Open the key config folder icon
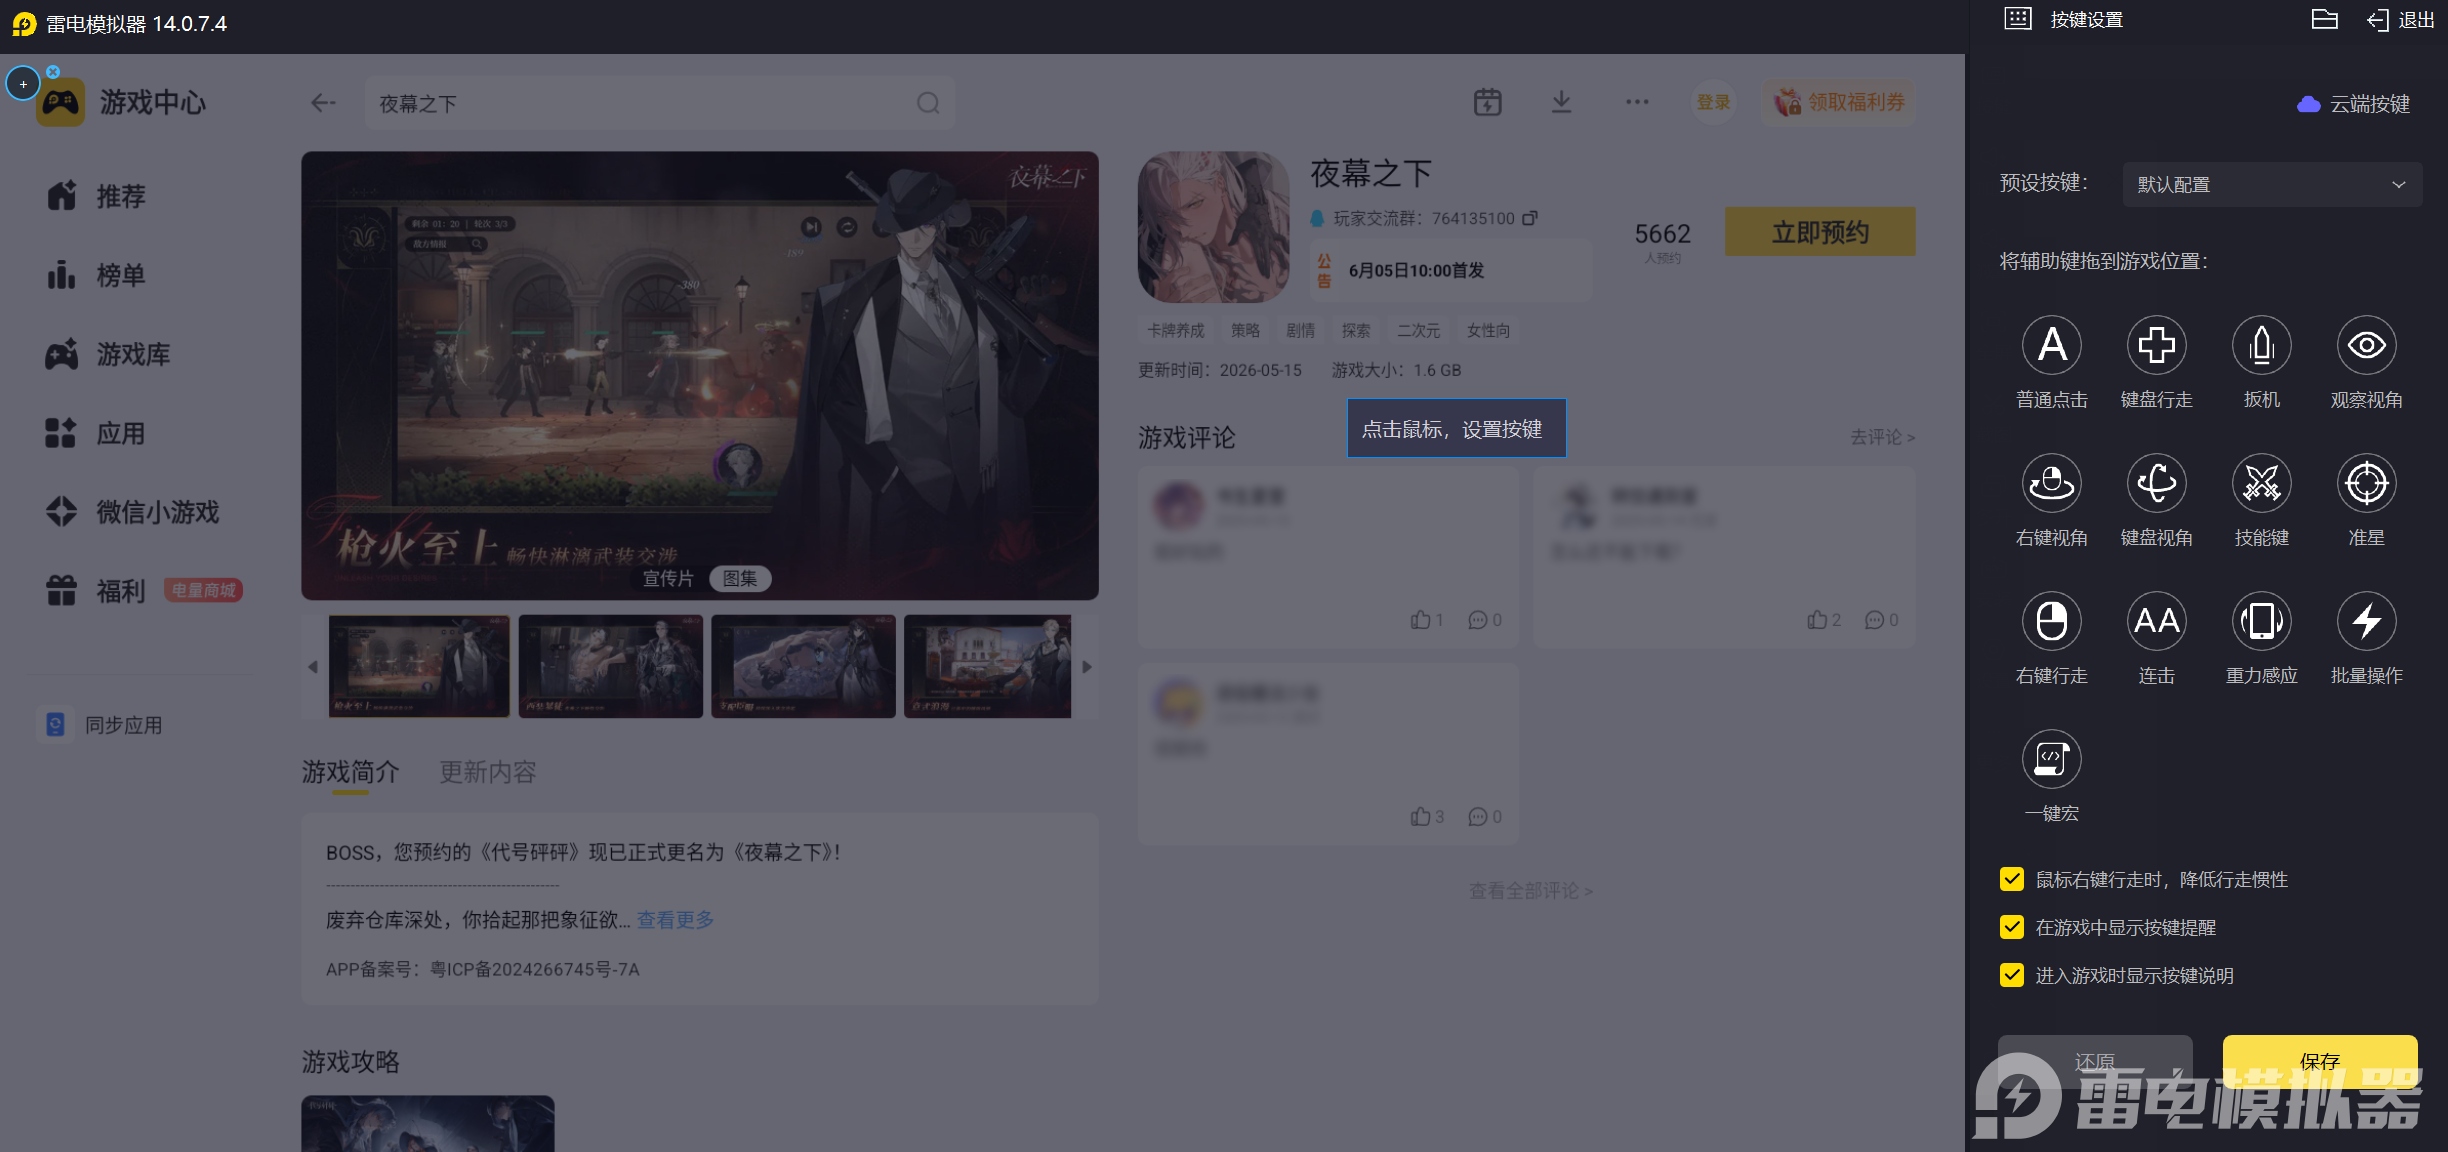This screenshot has height=1152, width=2448. pos(2324,20)
